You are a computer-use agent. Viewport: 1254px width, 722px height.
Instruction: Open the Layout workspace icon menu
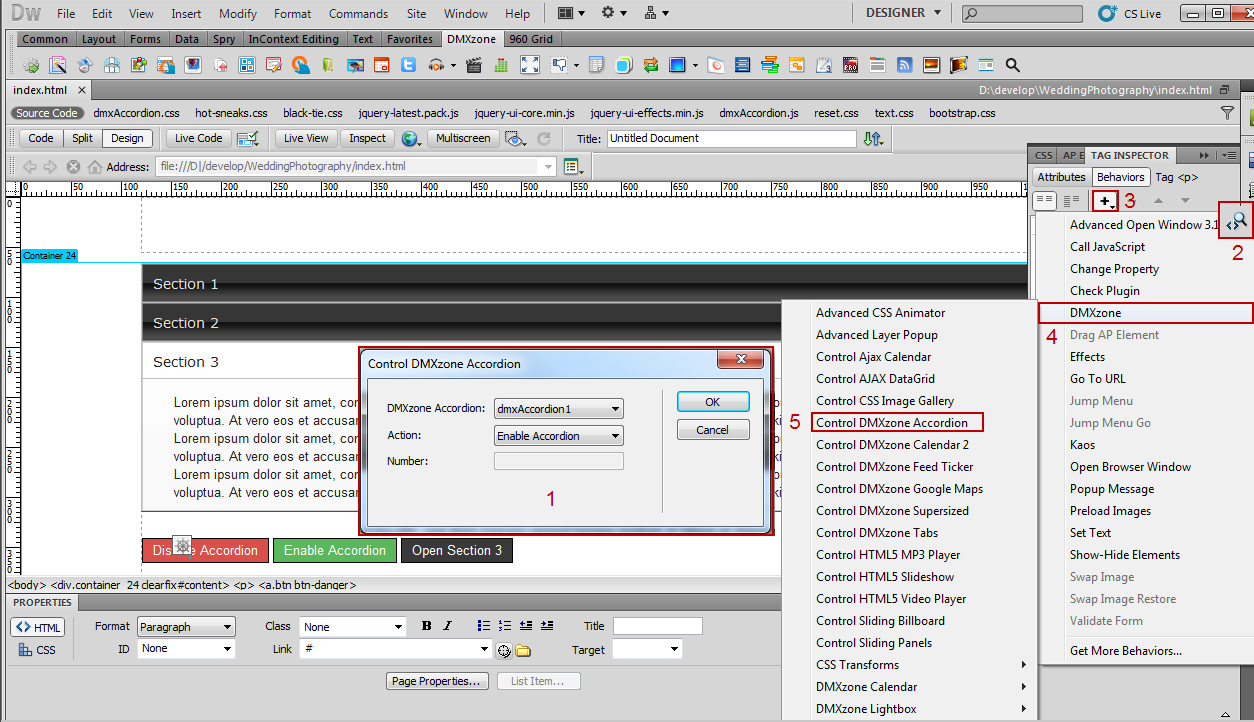(x=570, y=14)
